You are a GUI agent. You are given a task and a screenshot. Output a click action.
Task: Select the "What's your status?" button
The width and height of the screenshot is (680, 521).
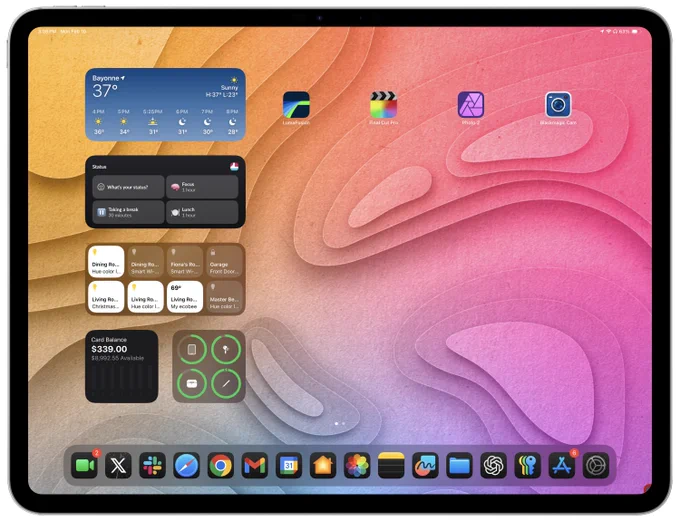click(128, 187)
